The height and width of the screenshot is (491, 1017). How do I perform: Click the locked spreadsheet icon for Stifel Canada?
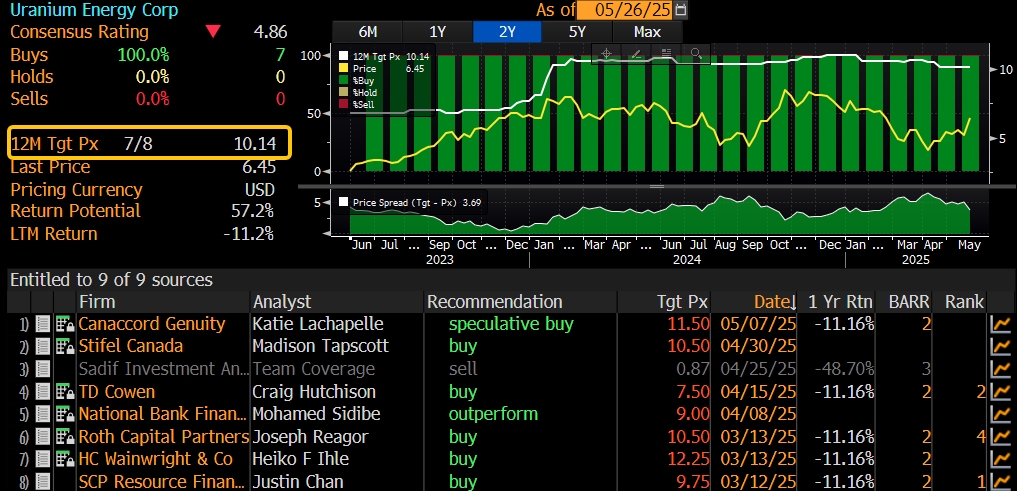pyautogui.click(x=64, y=346)
